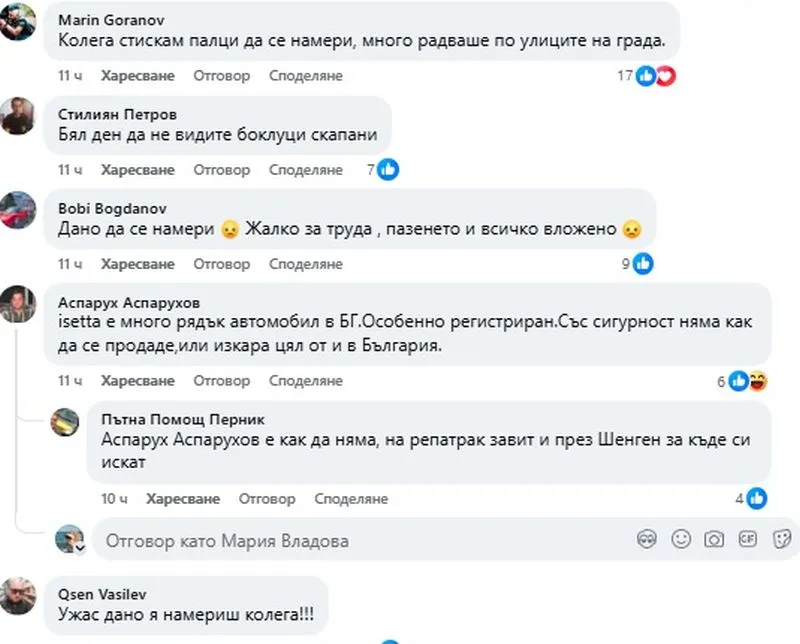Open sticker picker in reply box
This screenshot has width=800, height=644.
[x=777, y=540]
